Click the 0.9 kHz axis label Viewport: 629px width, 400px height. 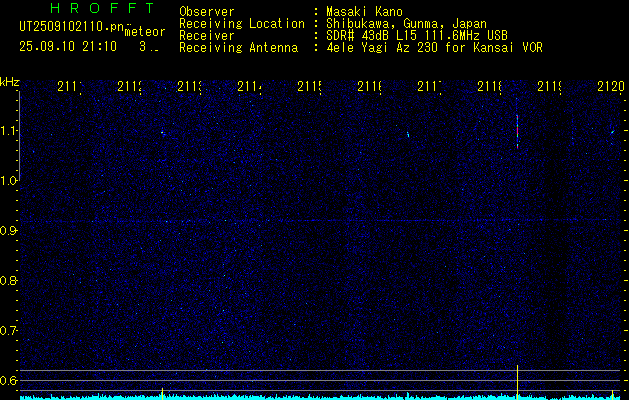[x=8, y=231]
